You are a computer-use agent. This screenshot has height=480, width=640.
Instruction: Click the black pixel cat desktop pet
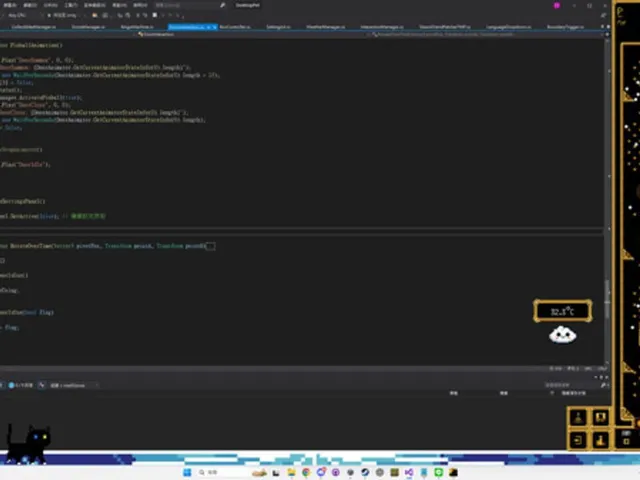pyautogui.click(x=28, y=445)
